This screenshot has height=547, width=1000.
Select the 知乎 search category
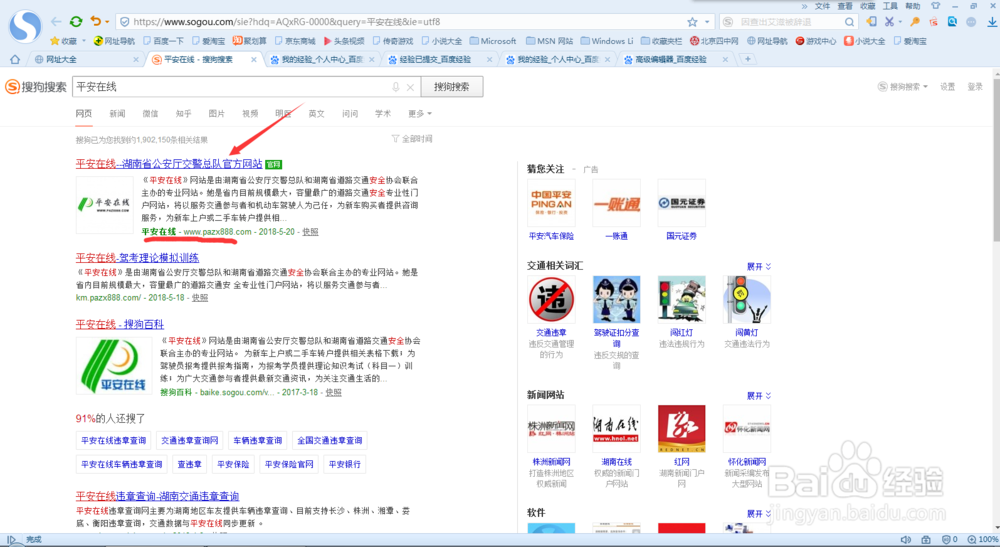183,113
